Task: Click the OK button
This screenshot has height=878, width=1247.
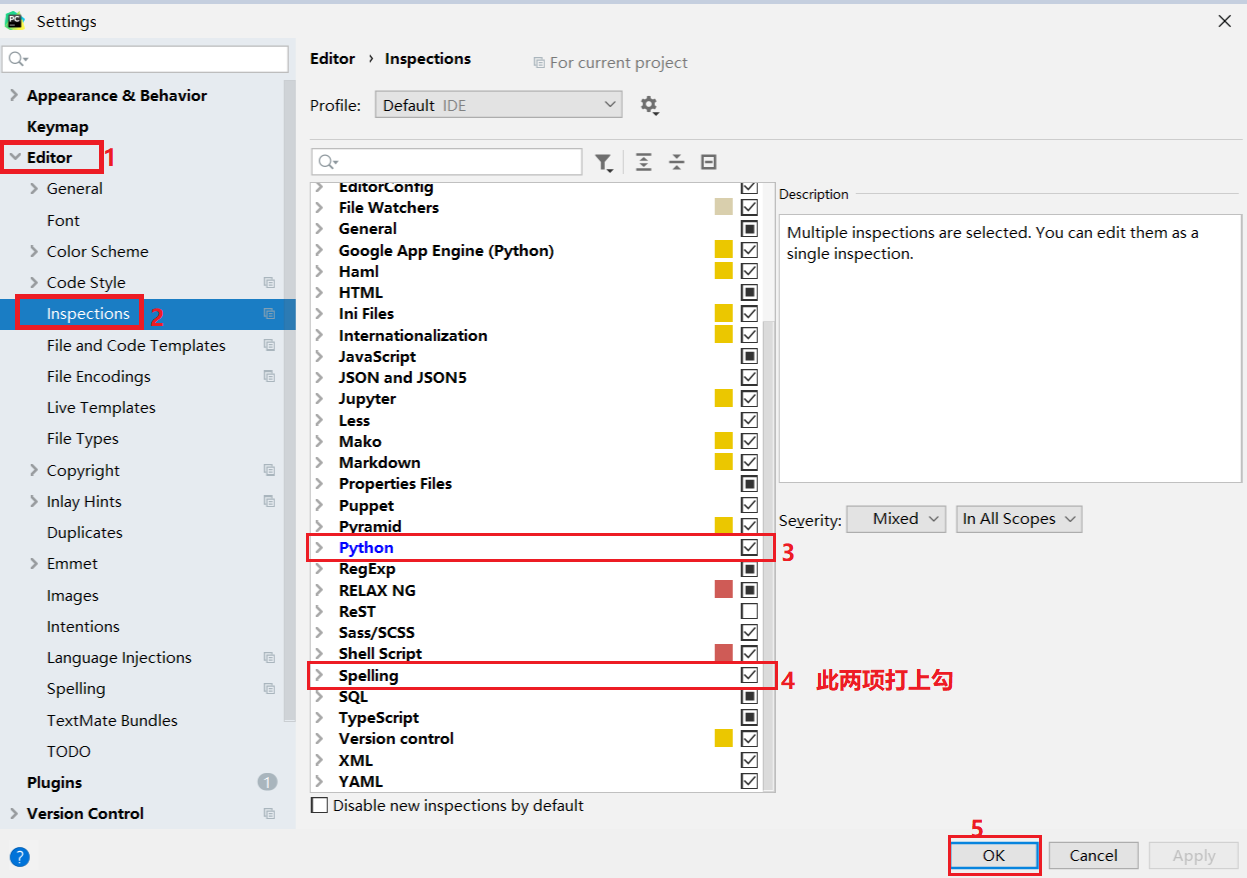Action: [993, 855]
